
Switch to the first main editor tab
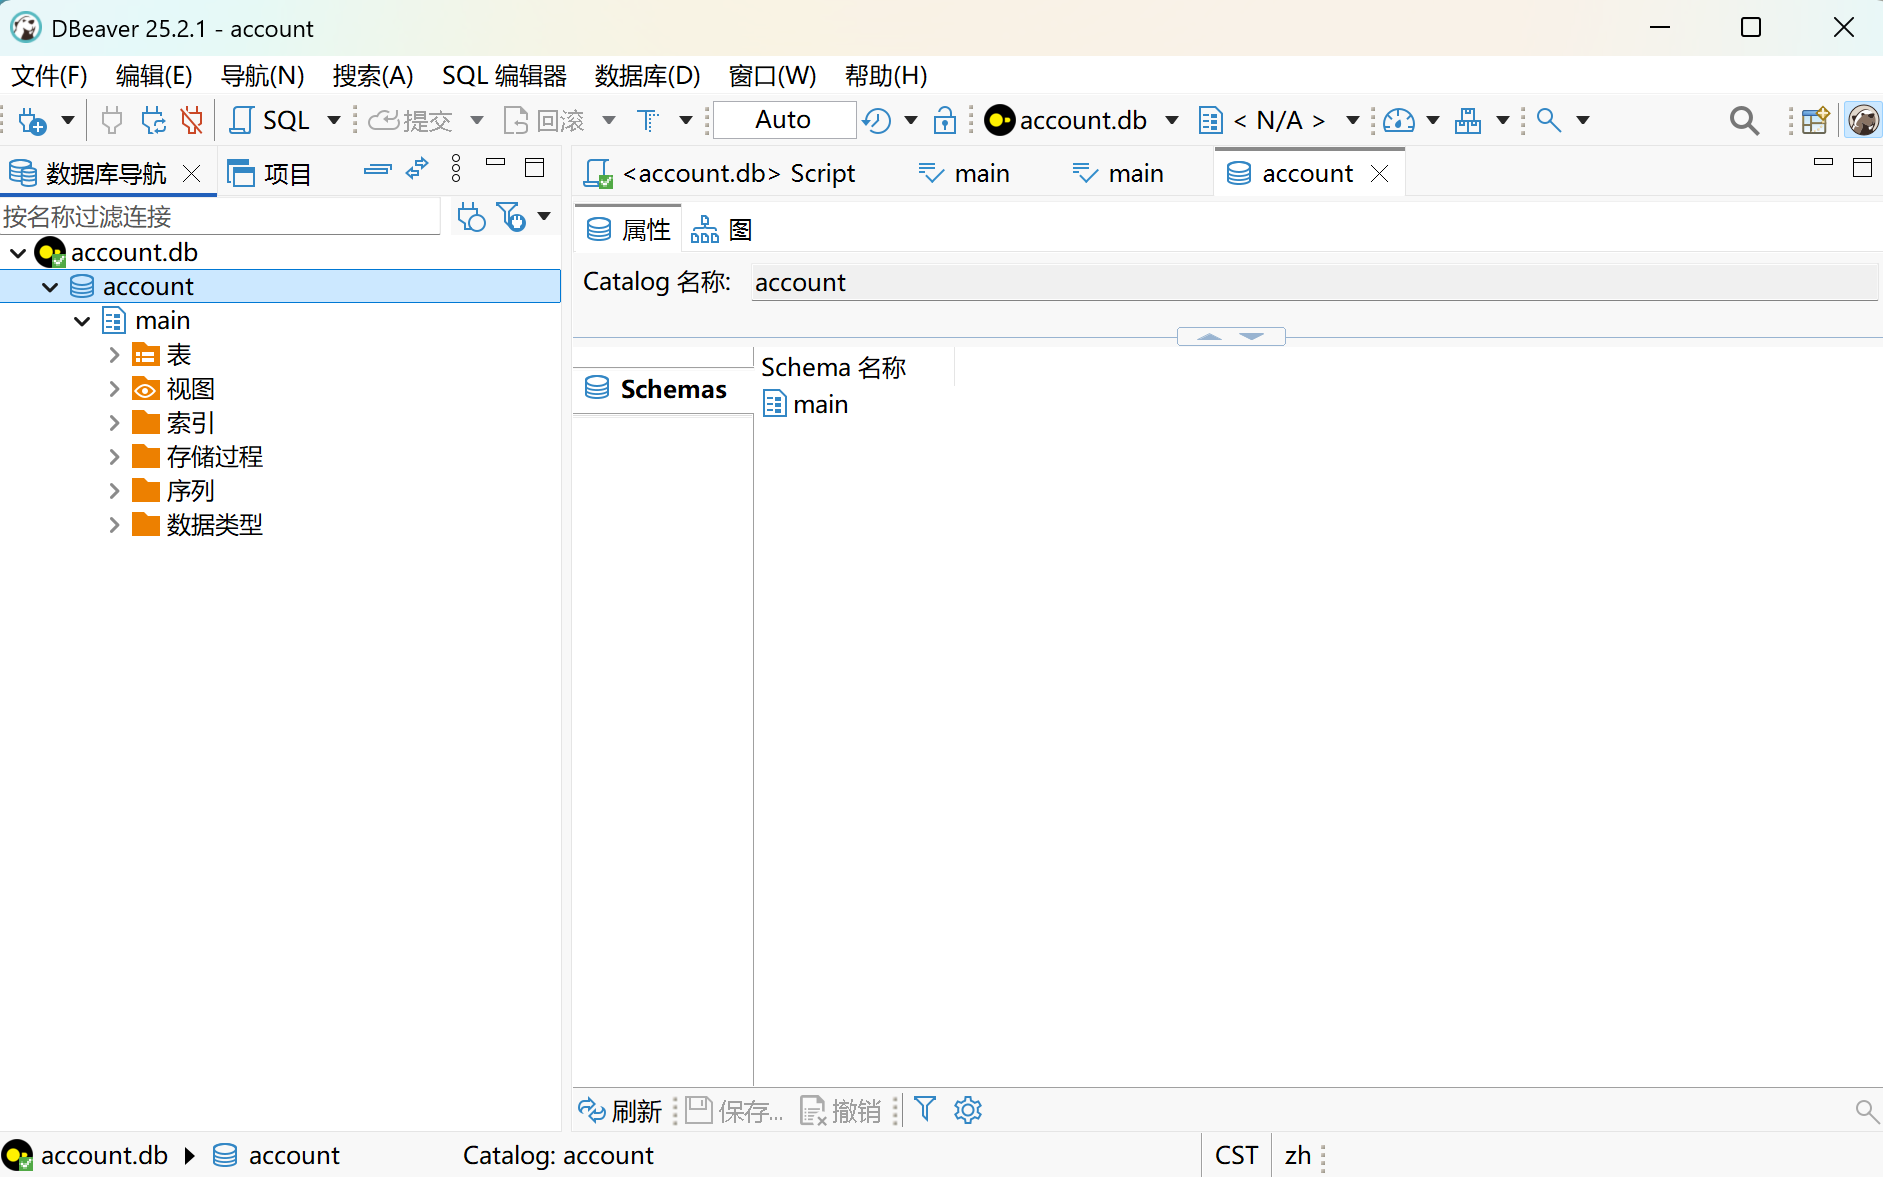[964, 173]
